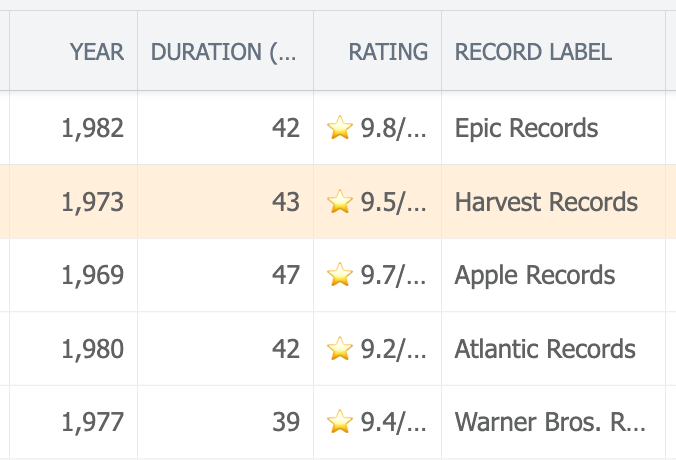The image size is (676, 460).
Task: Select the Apple Records cell
Action: tap(553, 275)
